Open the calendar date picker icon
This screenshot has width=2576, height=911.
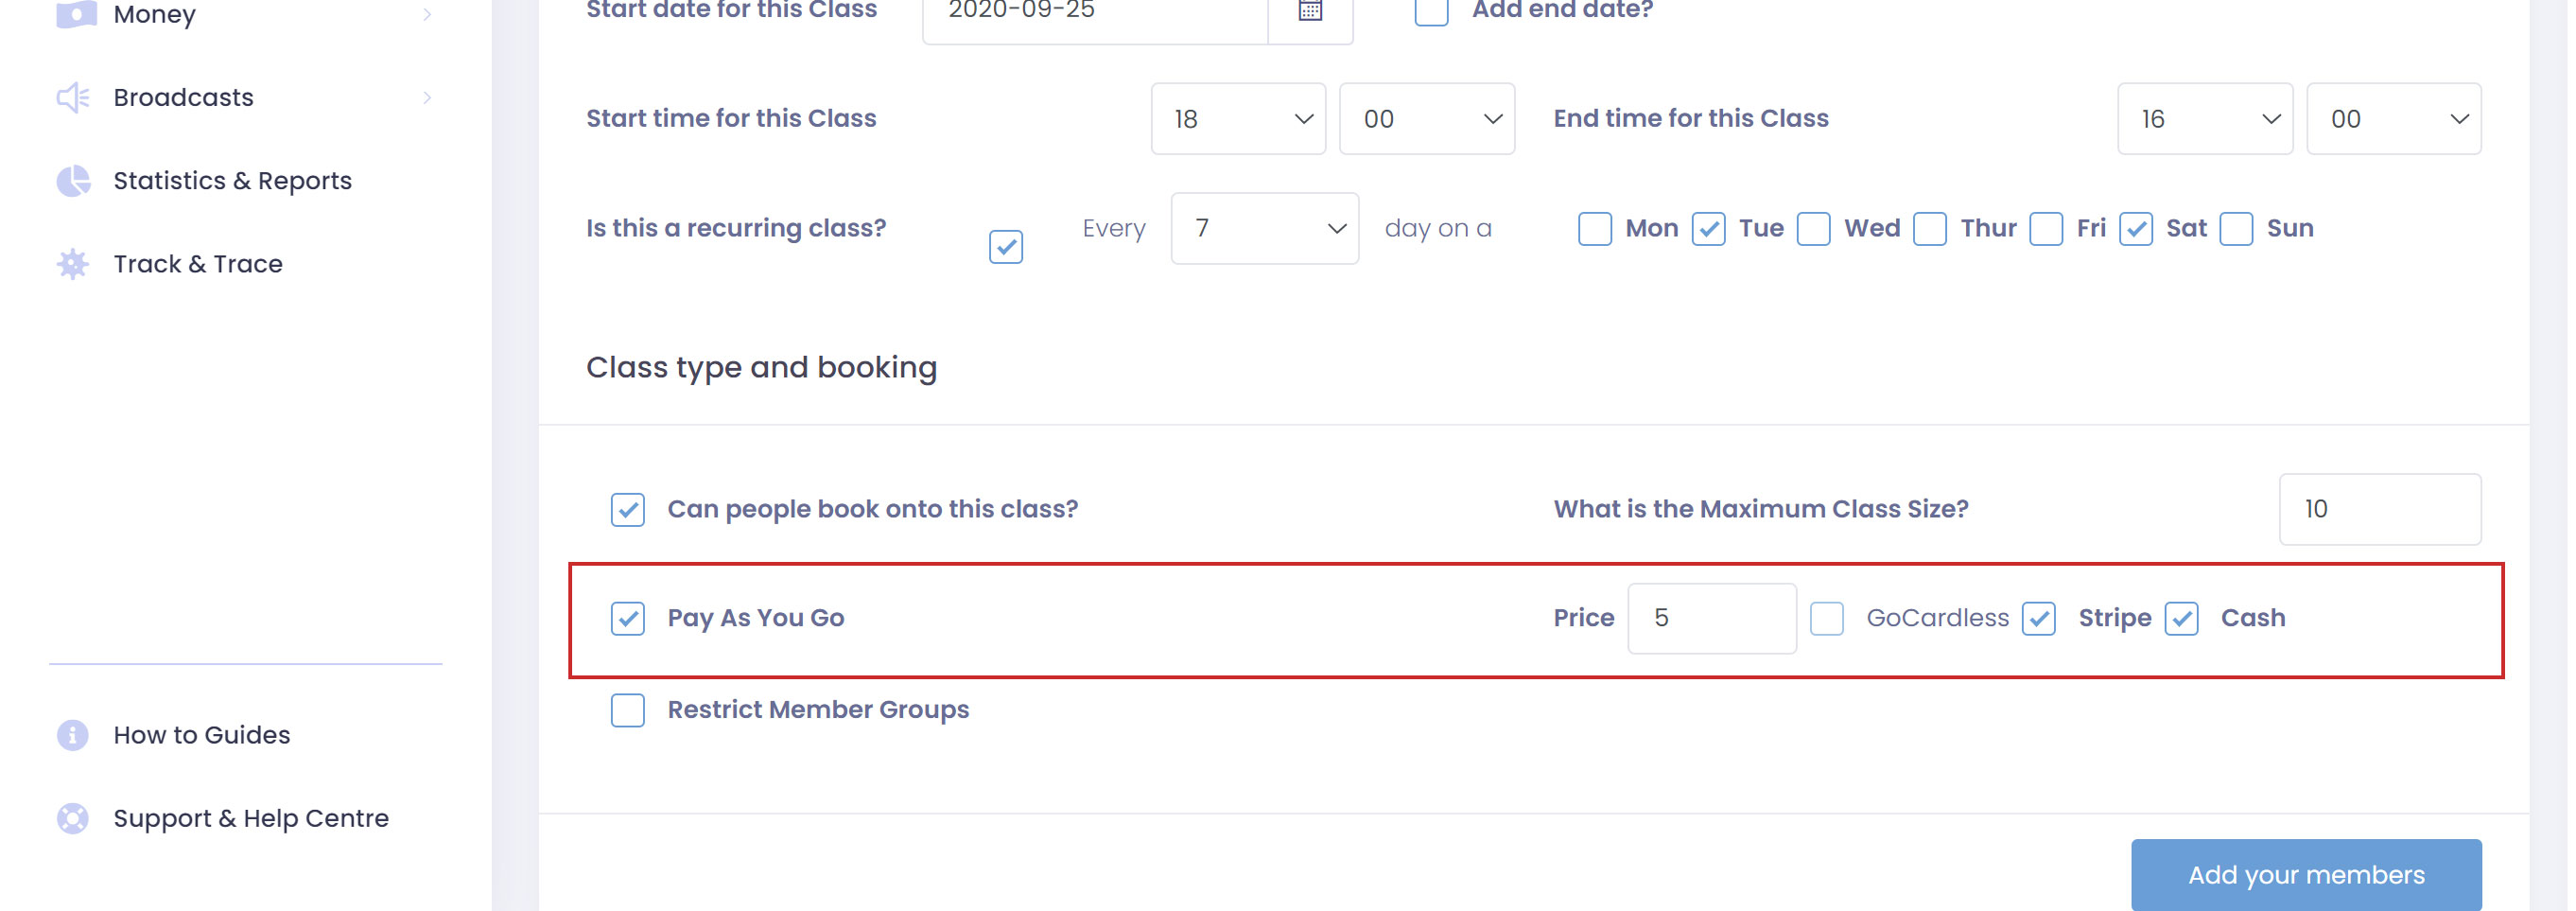click(1309, 12)
